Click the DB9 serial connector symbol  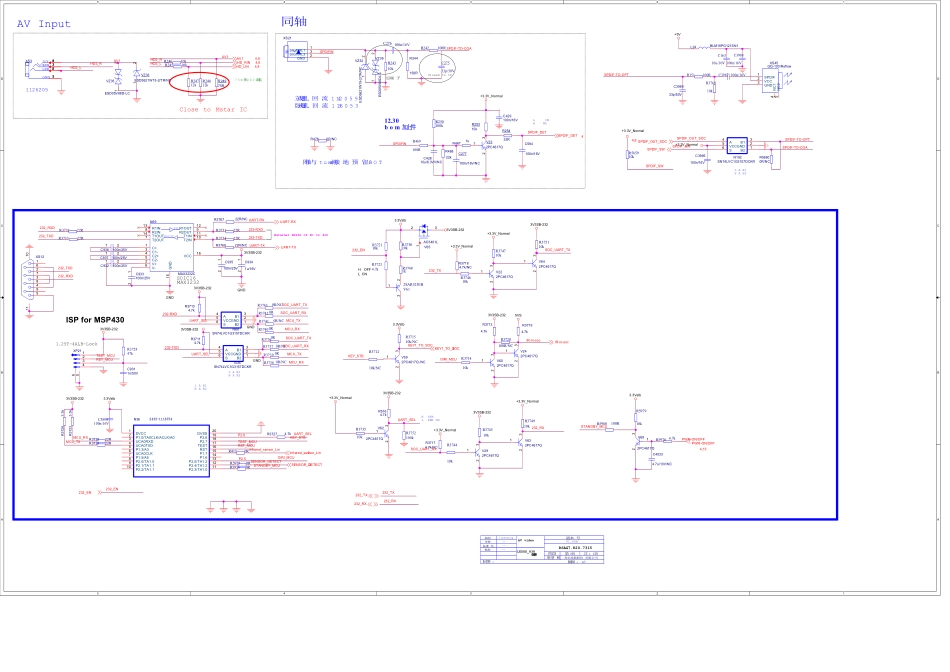[x=32, y=281]
